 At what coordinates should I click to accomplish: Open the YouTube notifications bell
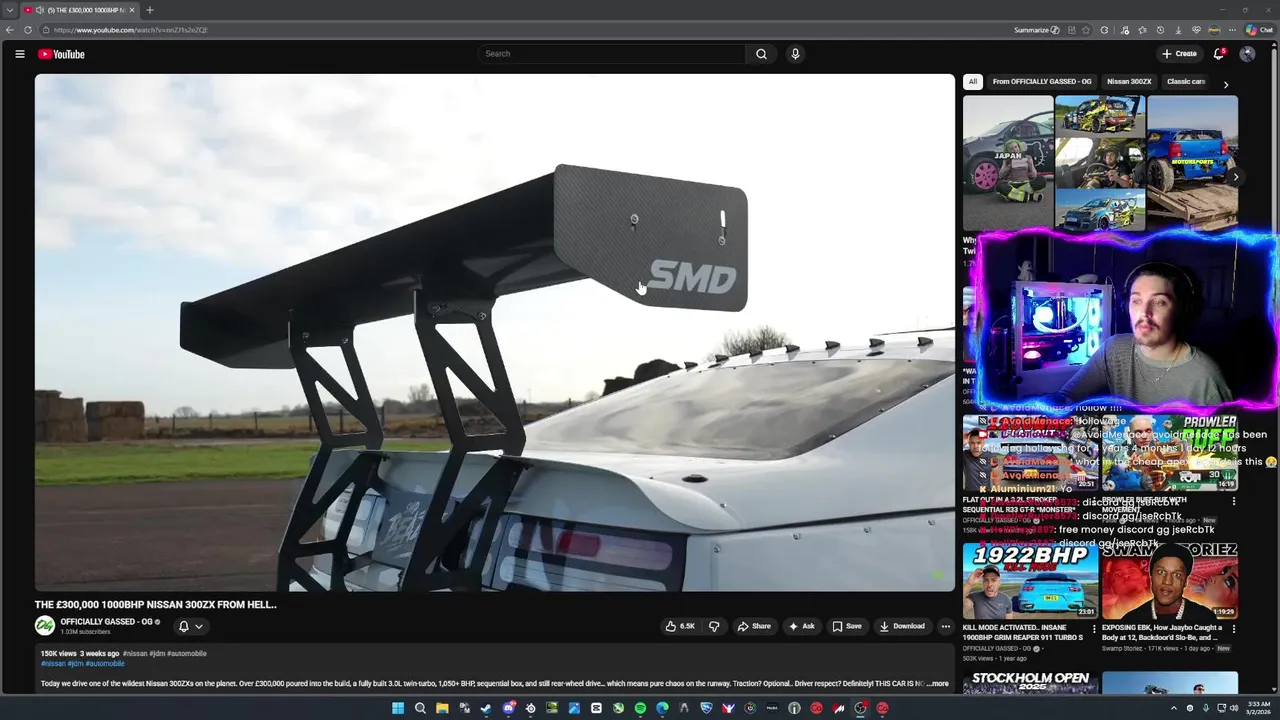click(1218, 54)
